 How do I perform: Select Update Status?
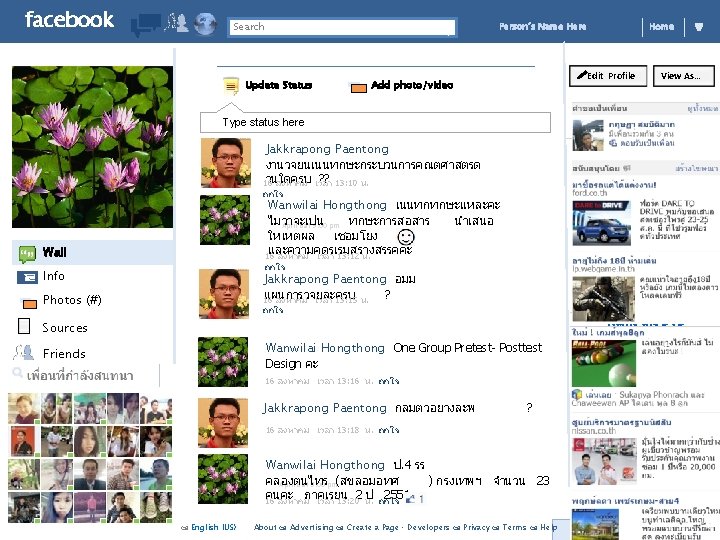tap(278, 85)
